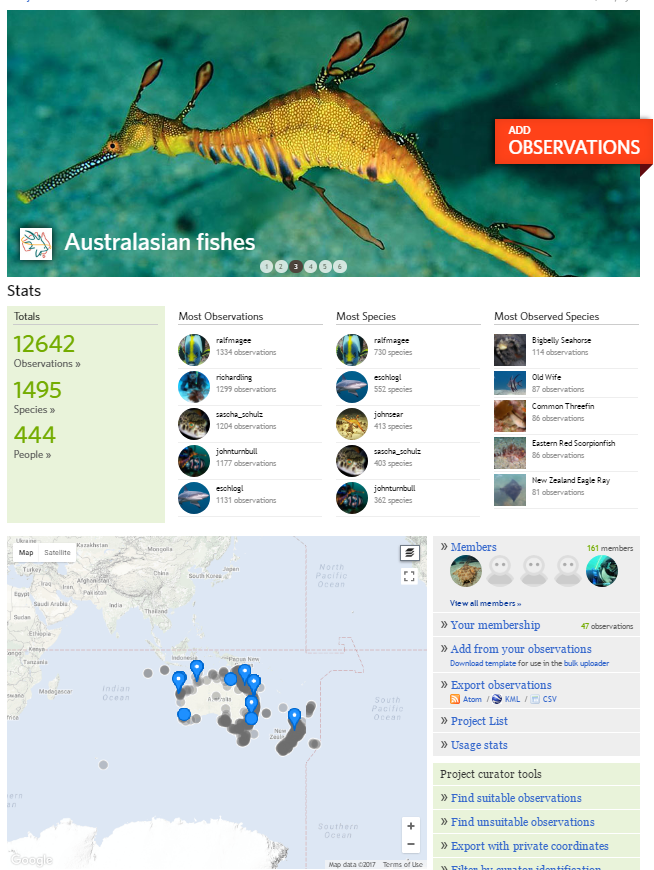The height and width of the screenshot is (870, 654).
Task: Zoom in on the map
Action: tap(410, 826)
